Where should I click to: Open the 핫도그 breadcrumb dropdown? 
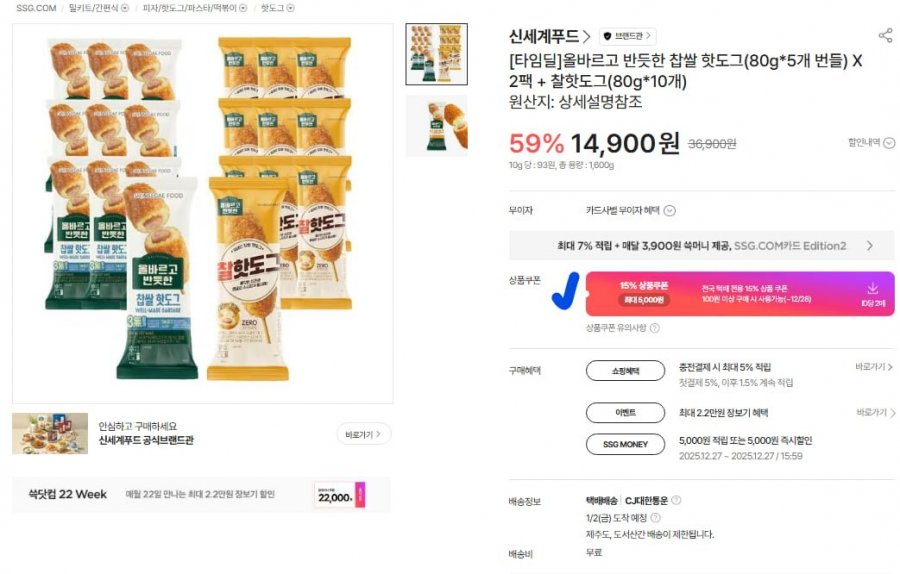tap(290, 8)
